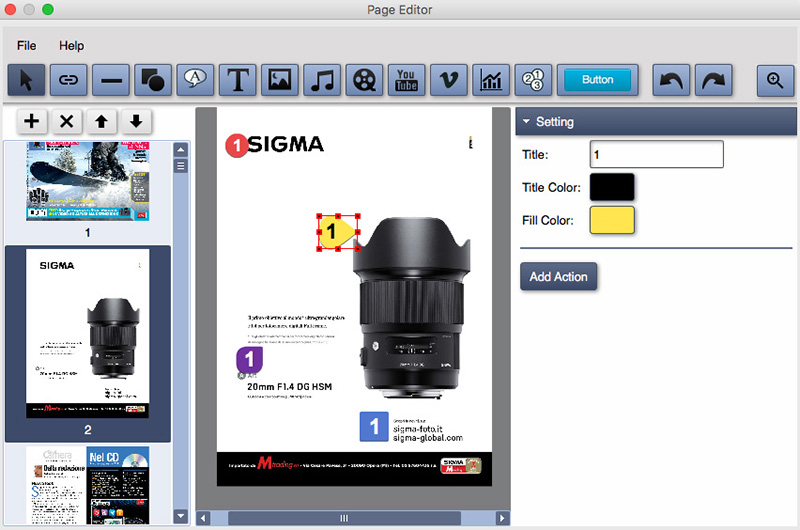The width and height of the screenshot is (800, 530).
Task: Insert video with film reel tool
Action: click(x=364, y=80)
